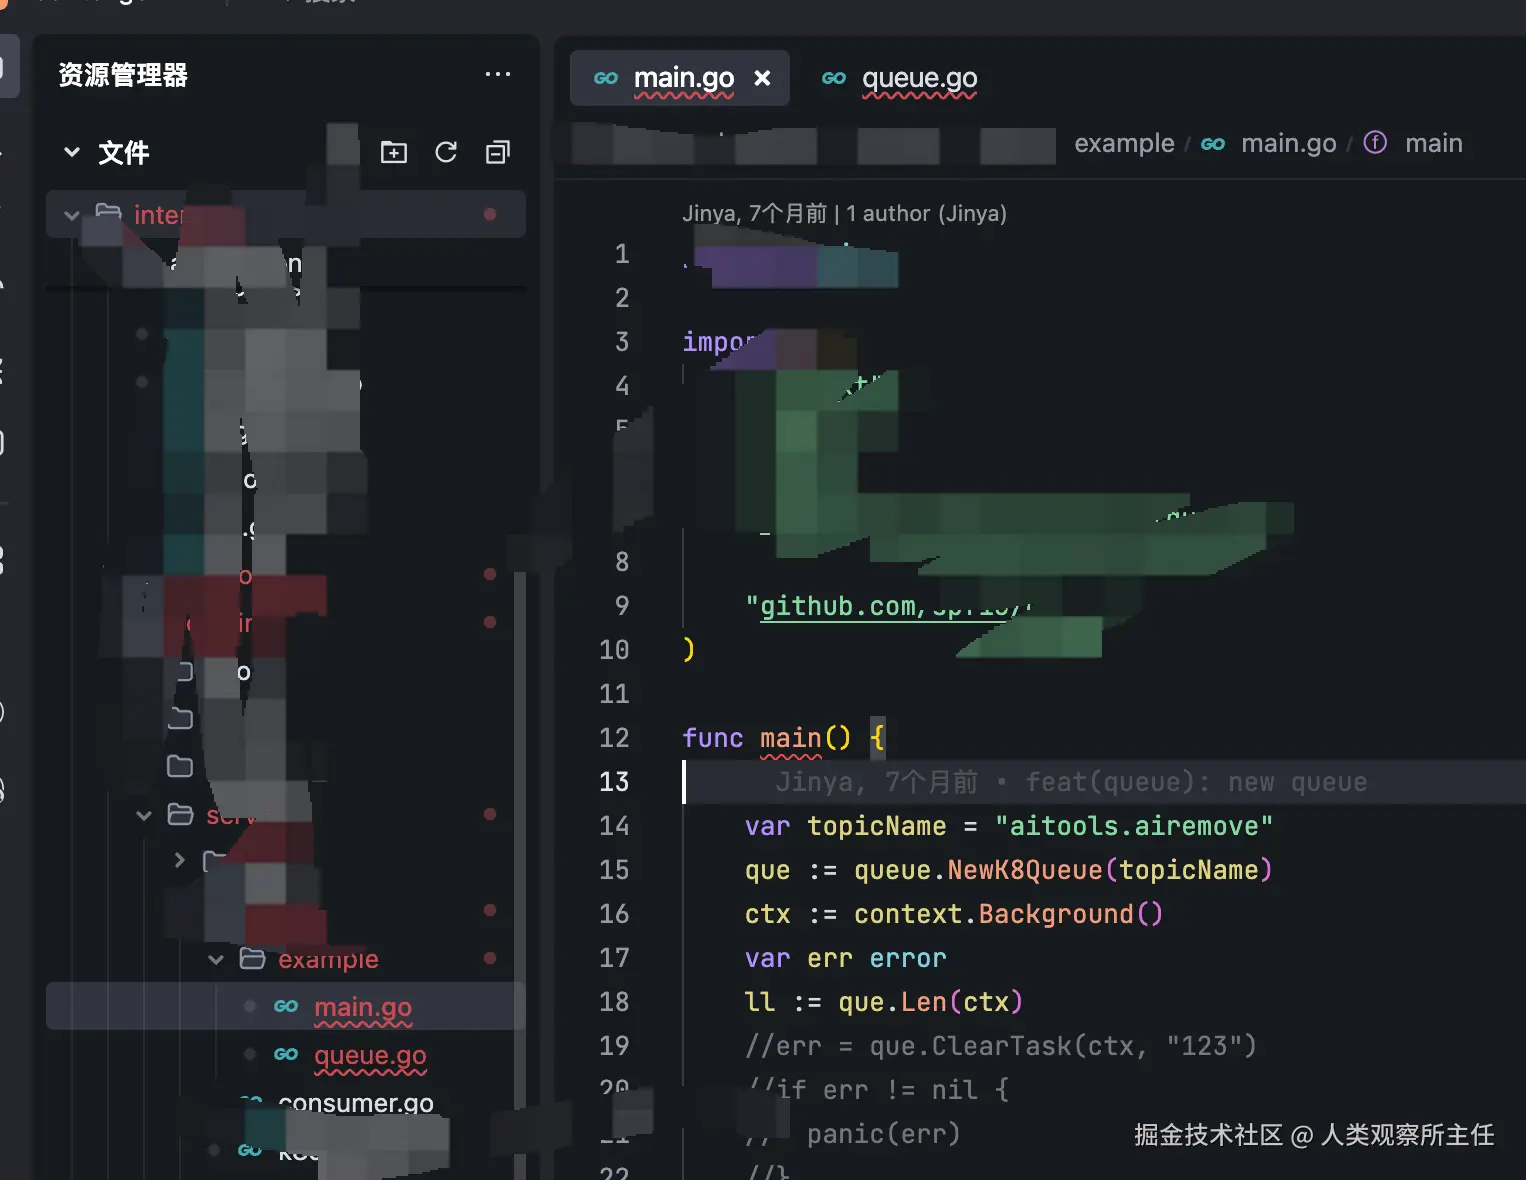Screen dimensions: 1526x1180
Task: Close the main.go editor tab
Action: (x=762, y=78)
